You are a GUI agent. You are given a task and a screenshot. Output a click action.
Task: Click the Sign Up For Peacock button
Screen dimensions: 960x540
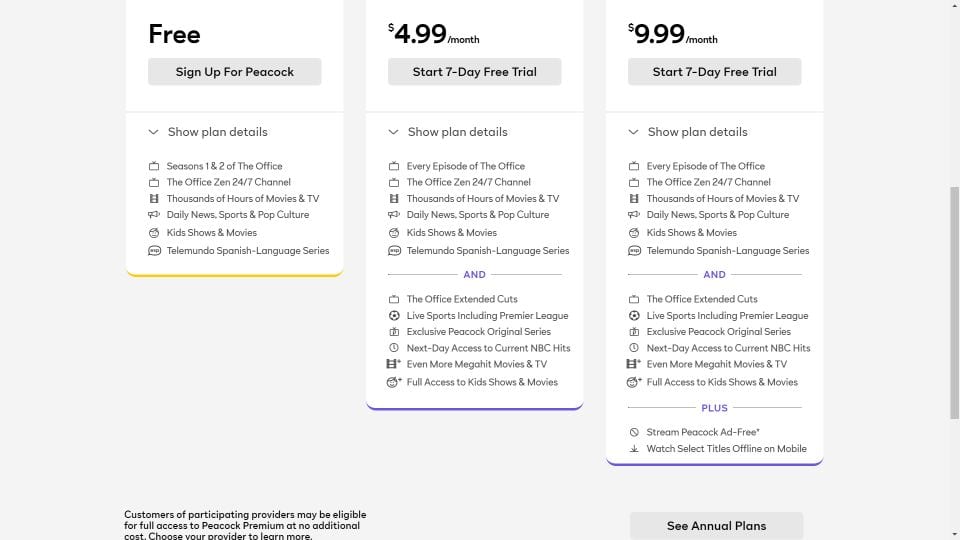tap(234, 72)
